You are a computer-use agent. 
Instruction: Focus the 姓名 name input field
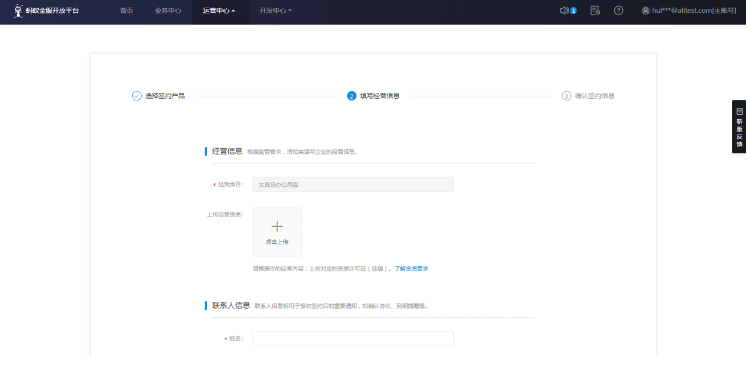[x=353, y=338]
